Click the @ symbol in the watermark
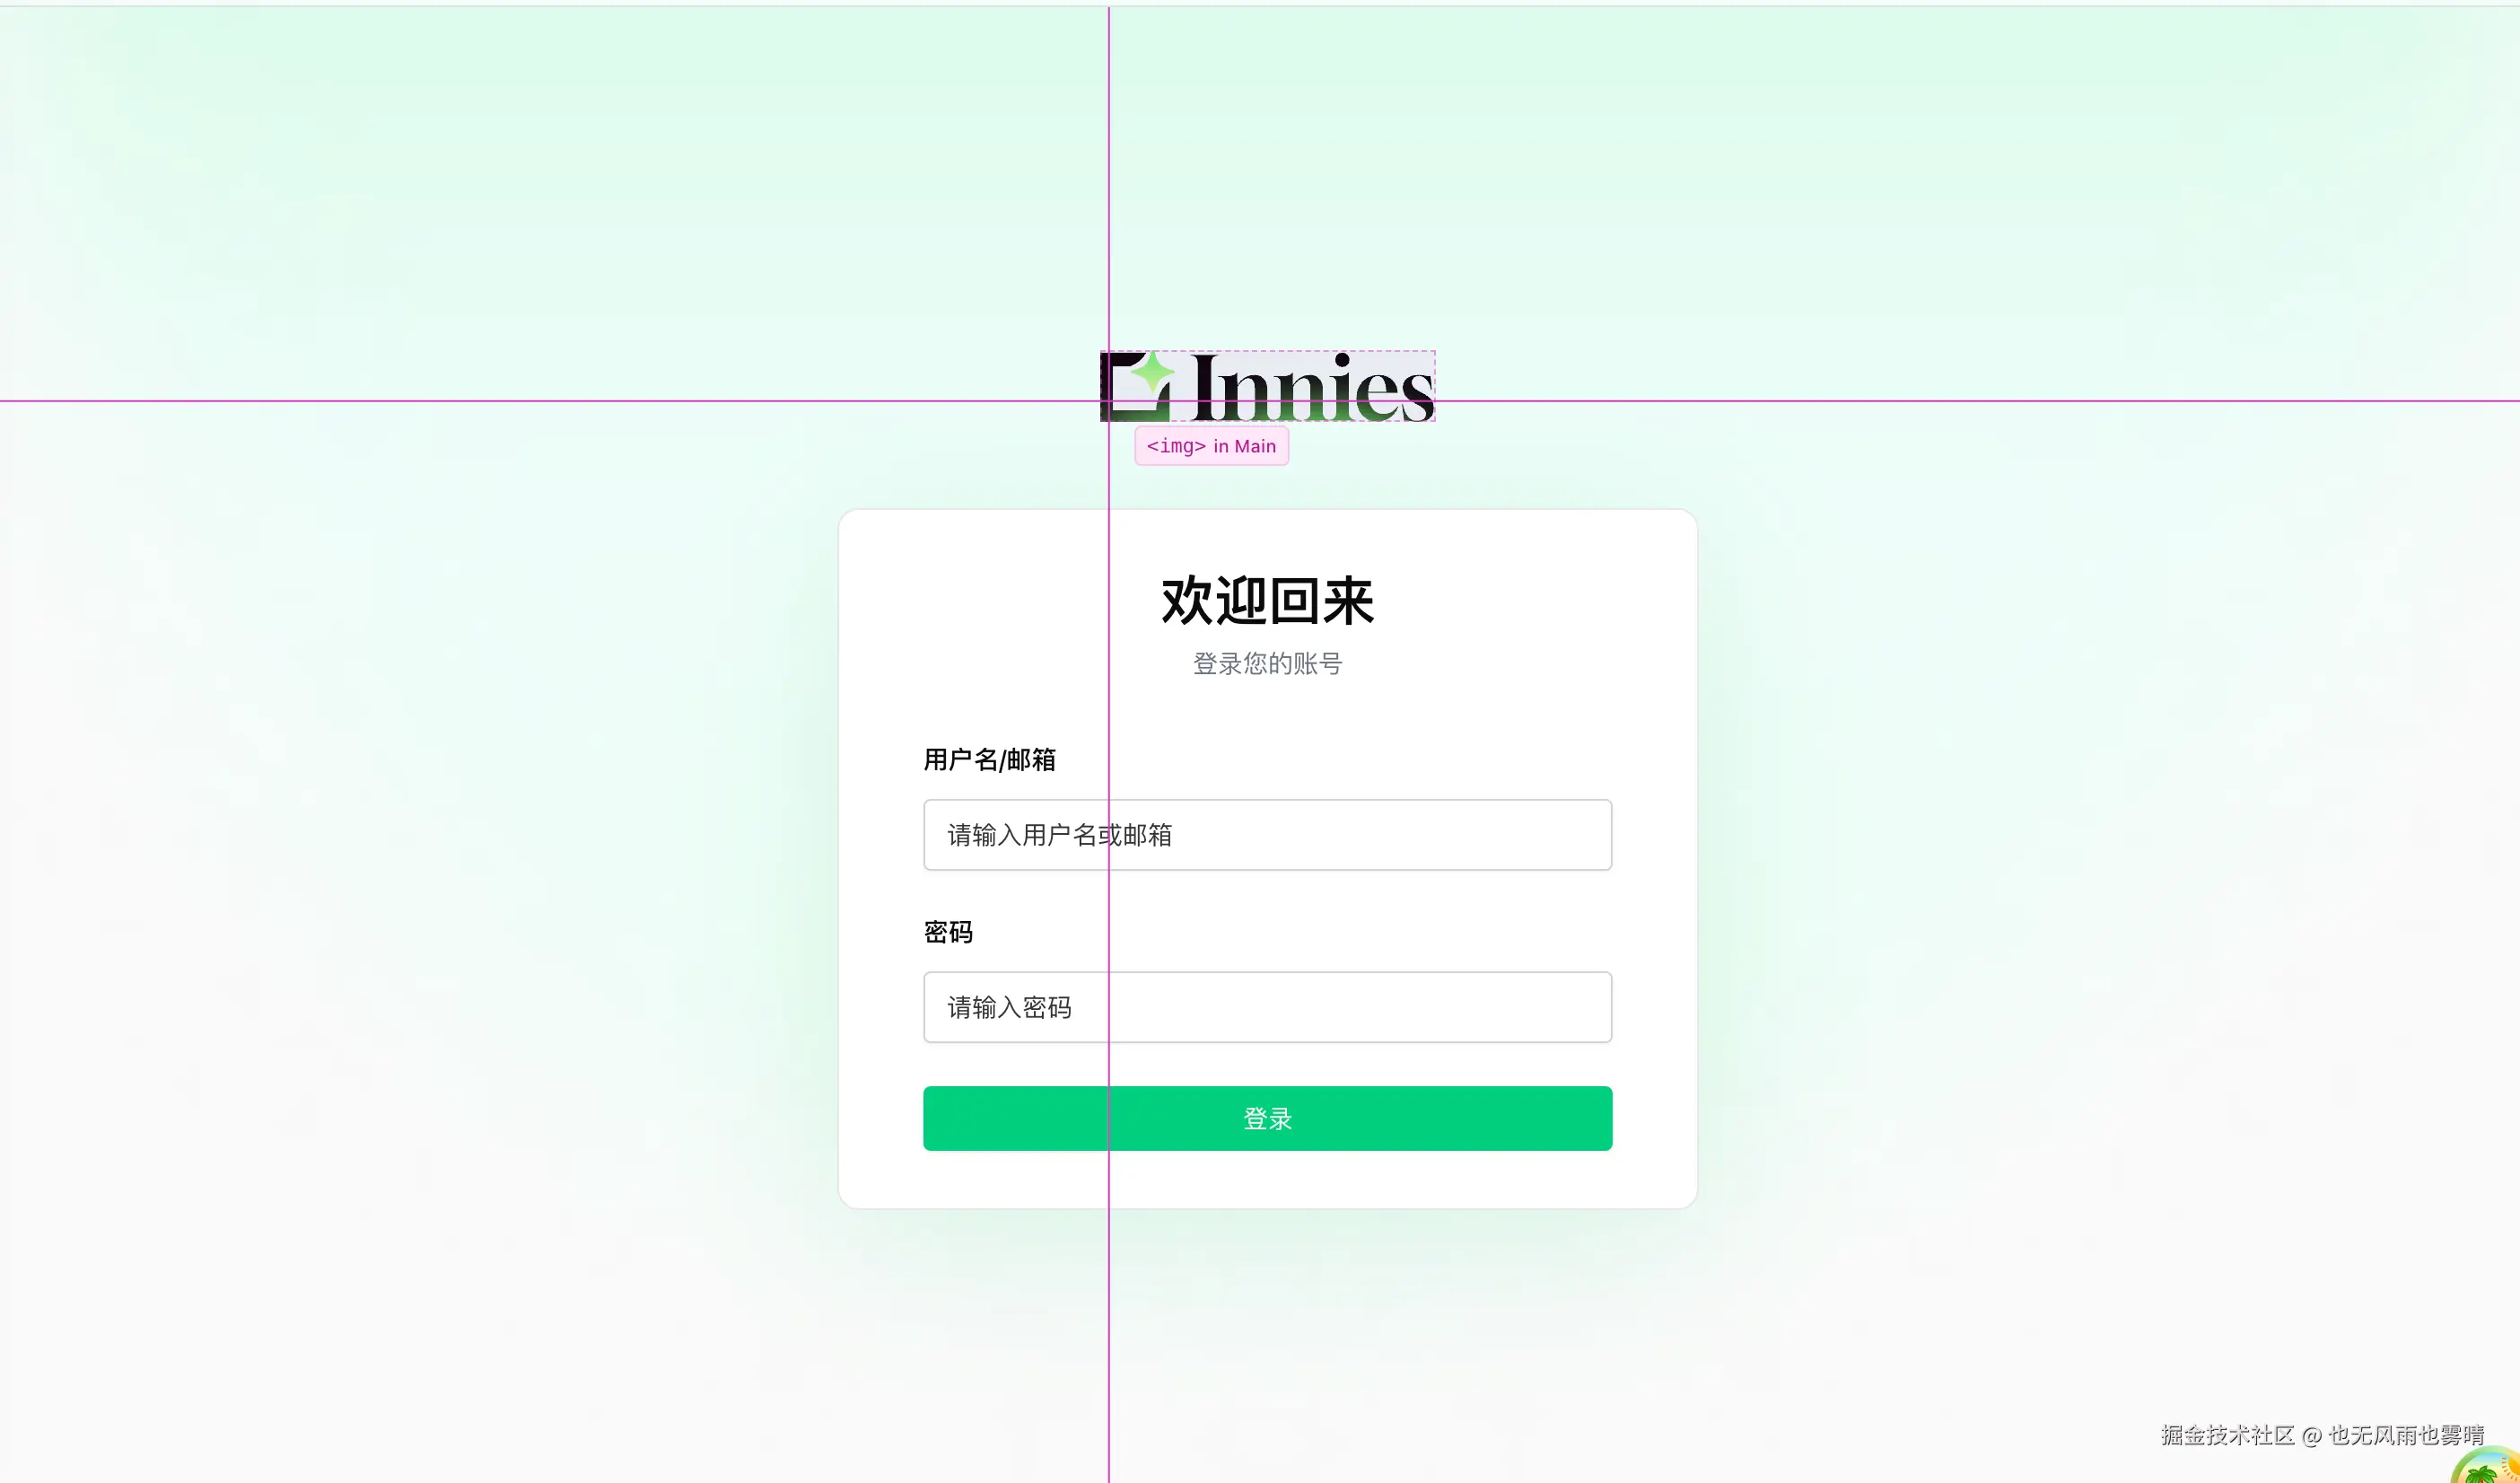 pos(2311,1436)
